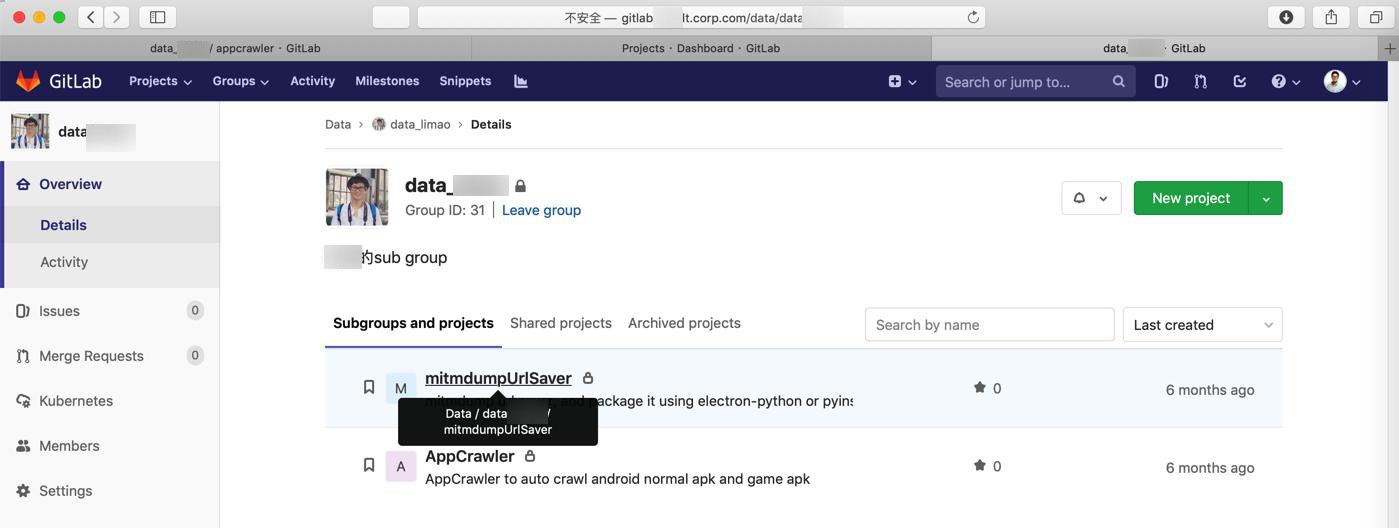The height and width of the screenshot is (528, 1399).
Task: Click the lock icon next to AppCrawler
Action: (530, 456)
